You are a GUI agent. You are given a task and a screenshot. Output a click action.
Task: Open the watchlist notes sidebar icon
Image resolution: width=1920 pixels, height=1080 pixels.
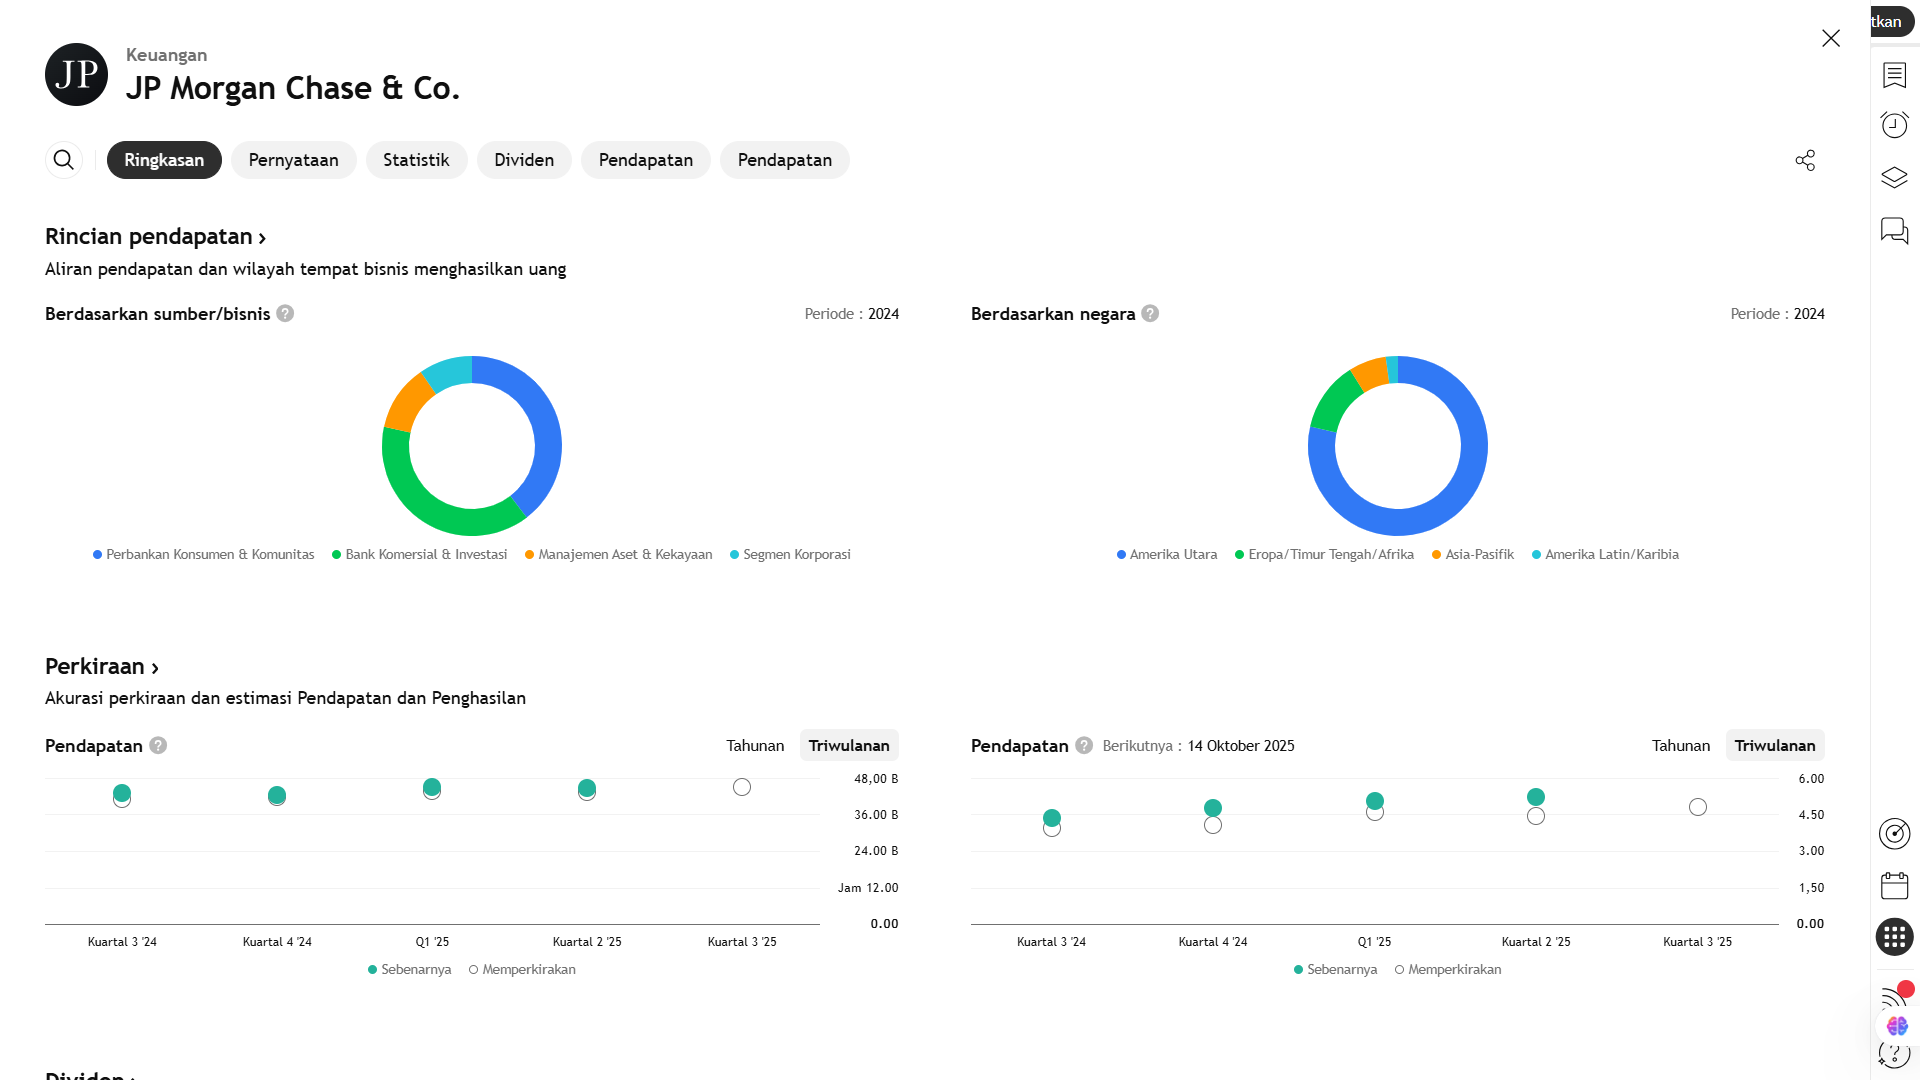coord(1894,75)
